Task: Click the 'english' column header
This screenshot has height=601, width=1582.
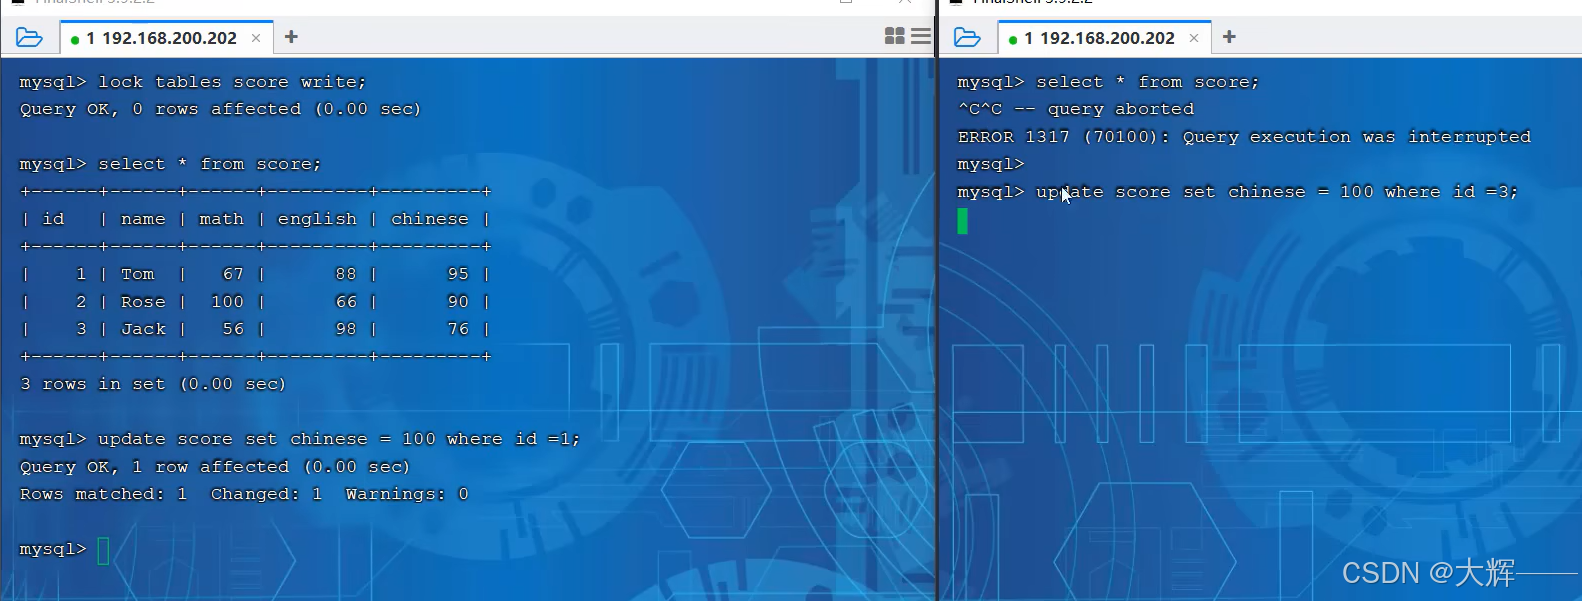Action: click(317, 219)
